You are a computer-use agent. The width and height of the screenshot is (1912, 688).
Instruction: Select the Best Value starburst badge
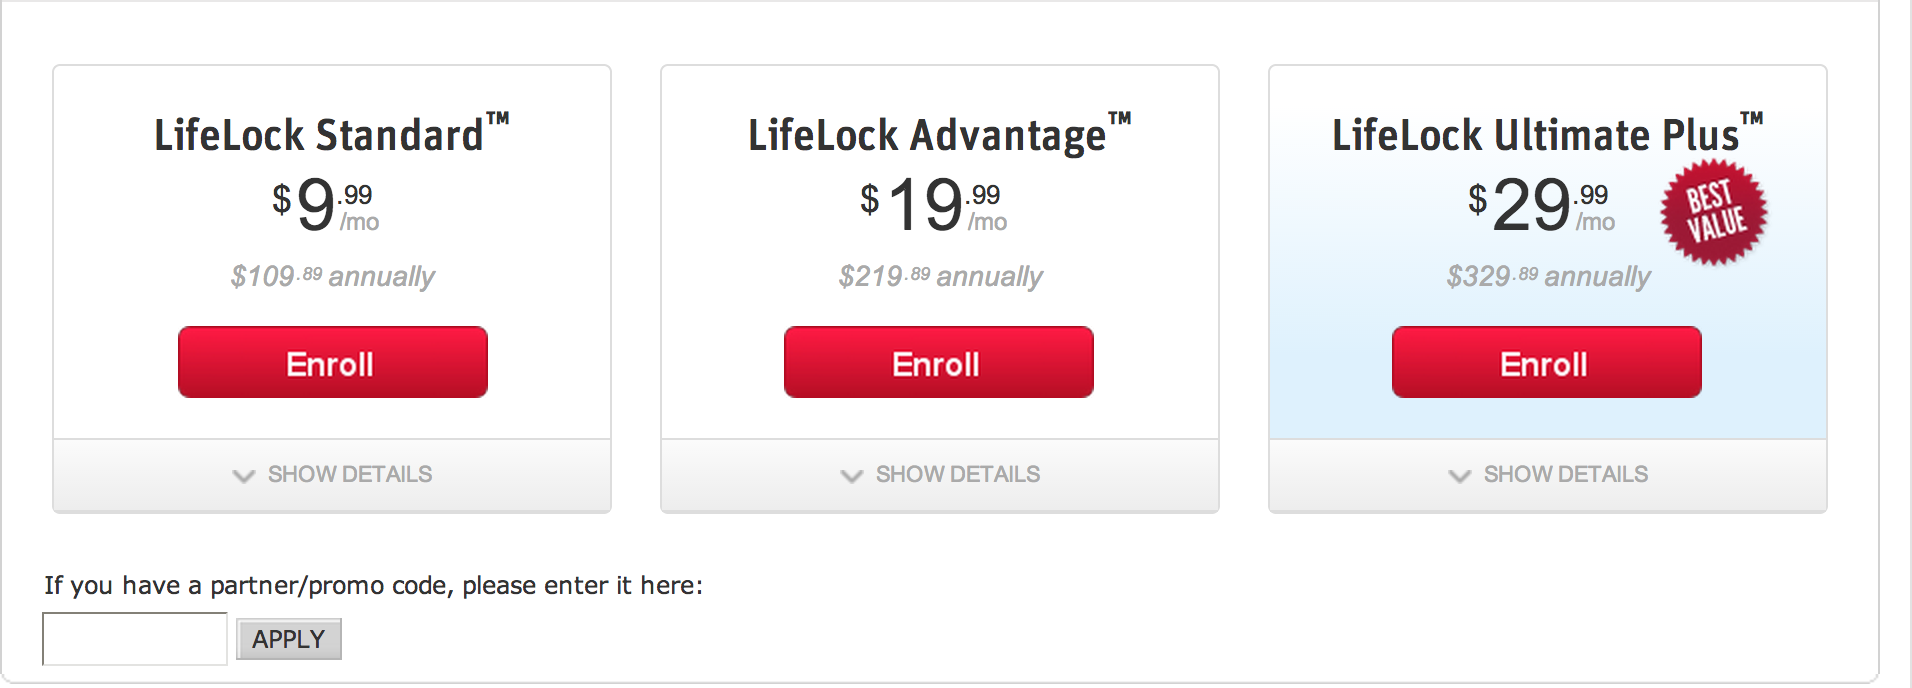1714,211
